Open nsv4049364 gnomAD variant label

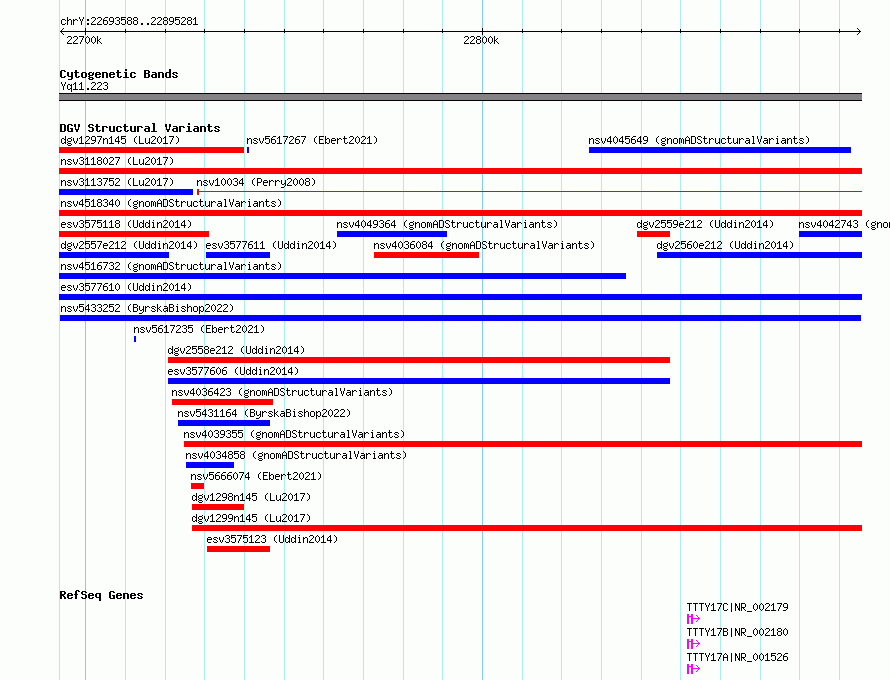447,224
